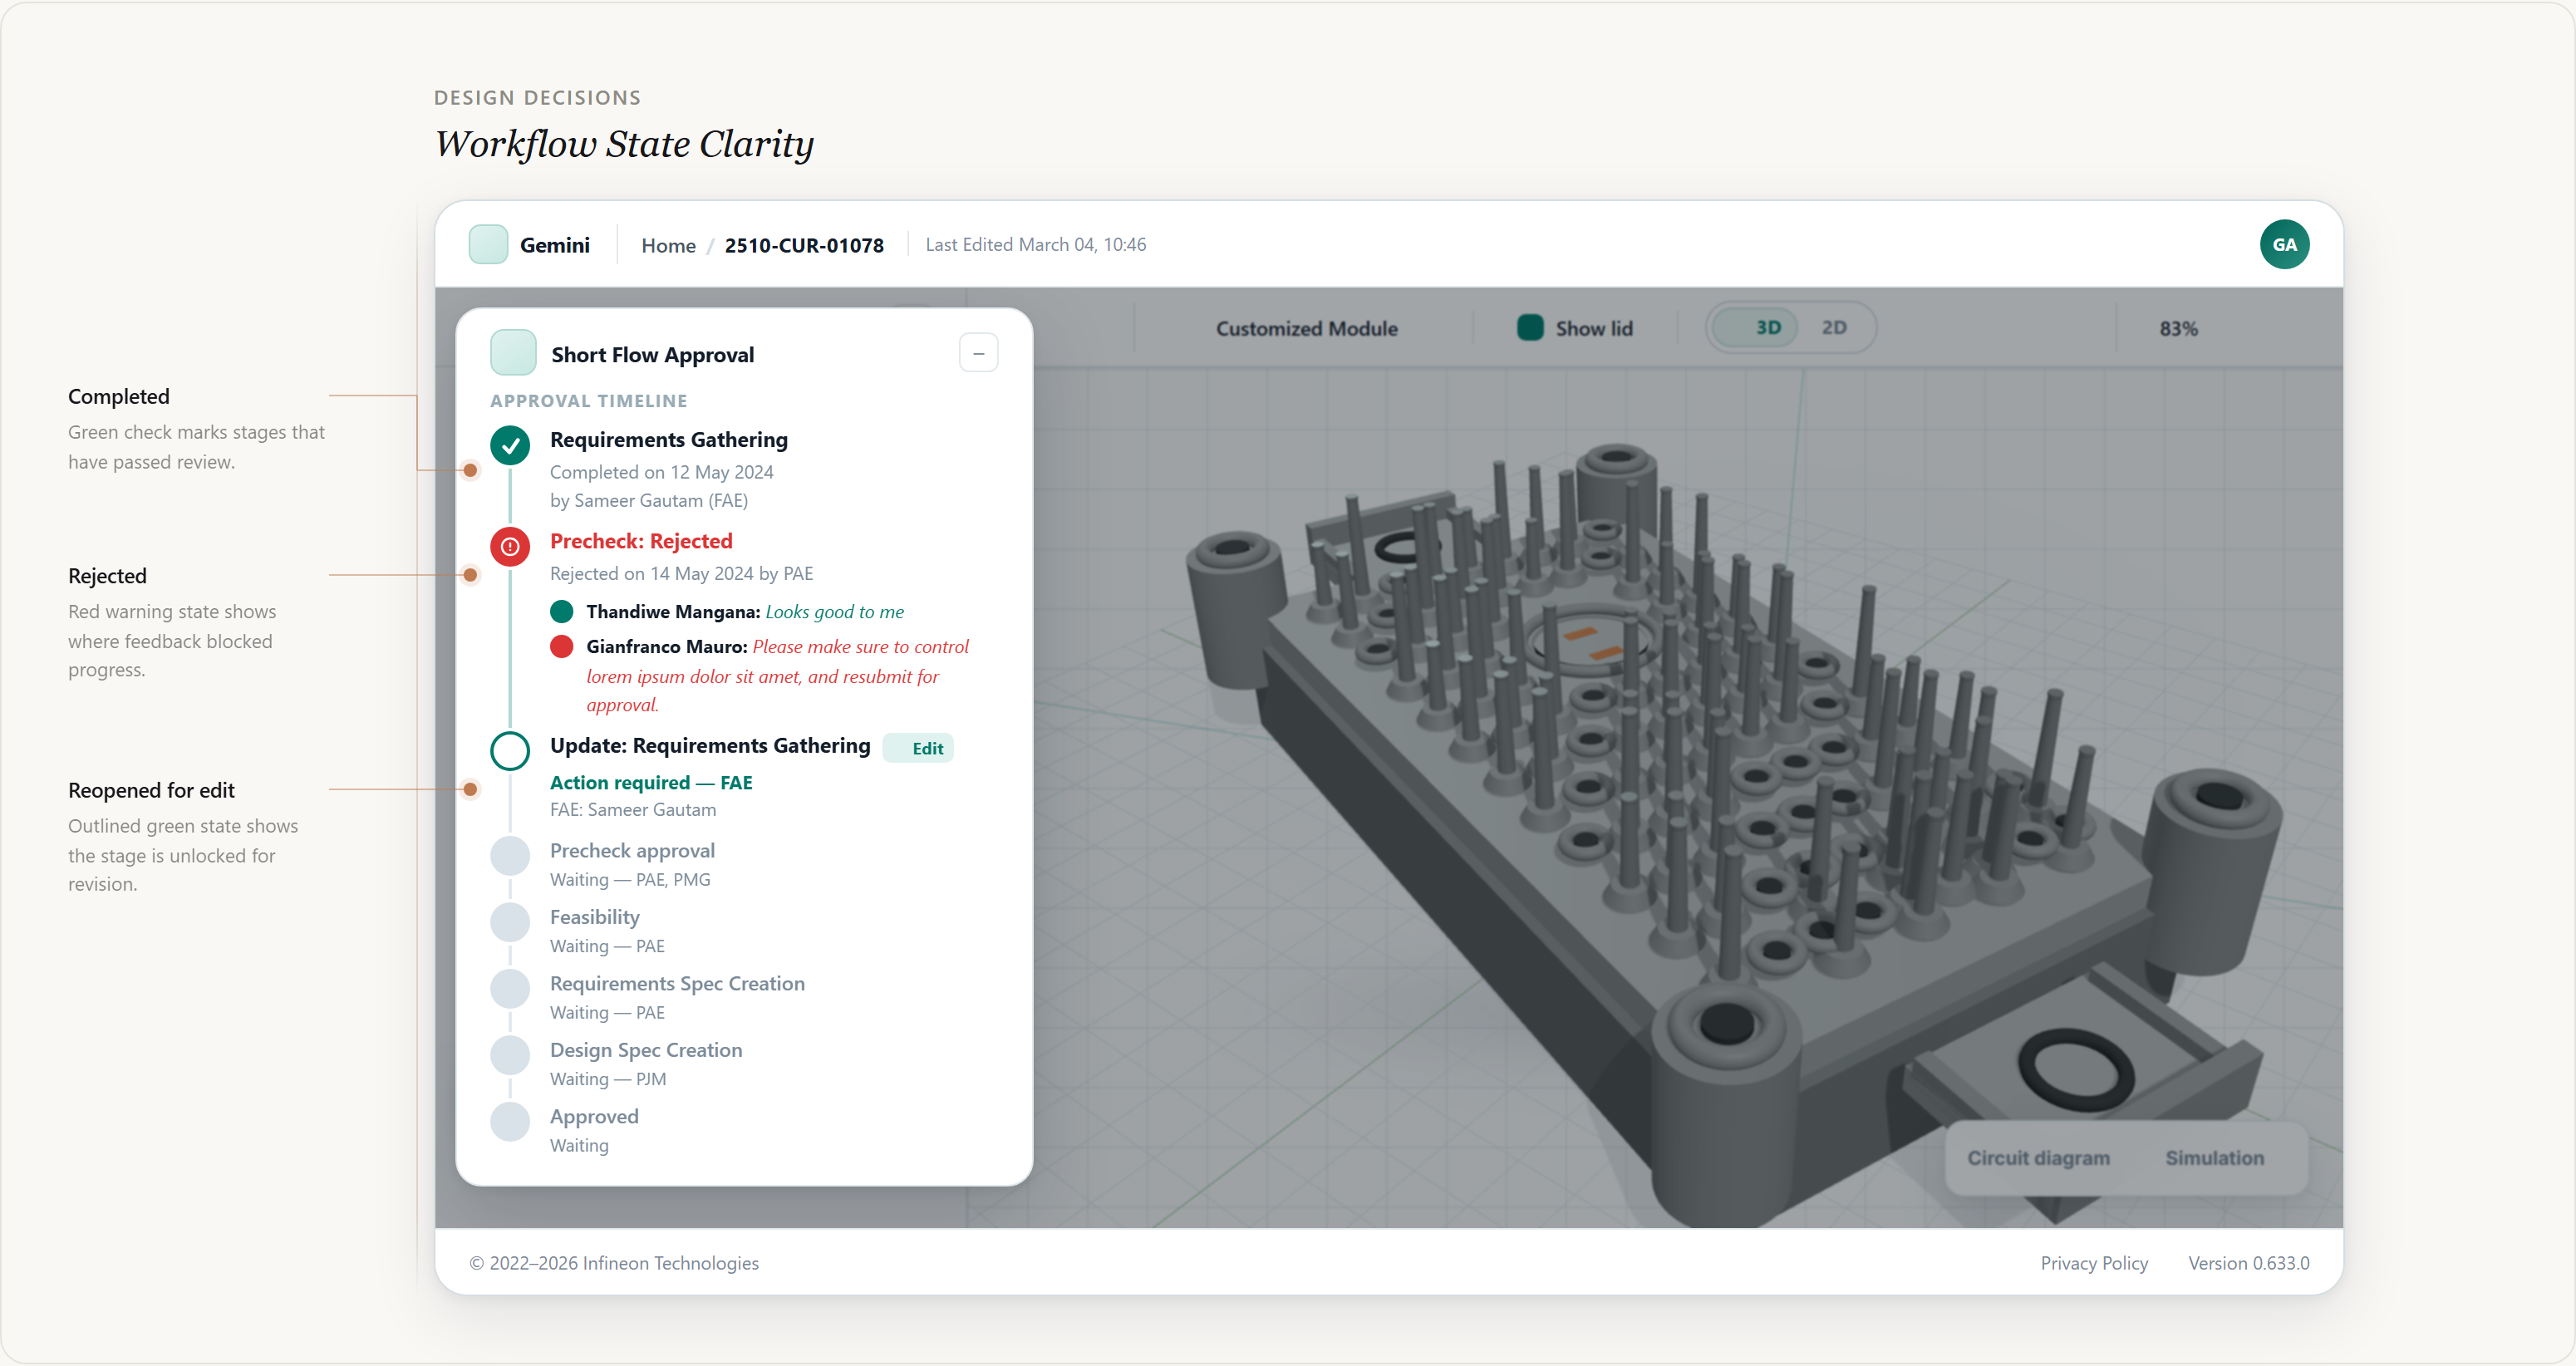Click the green dot beside Thandiwe Mangana

[562, 612]
